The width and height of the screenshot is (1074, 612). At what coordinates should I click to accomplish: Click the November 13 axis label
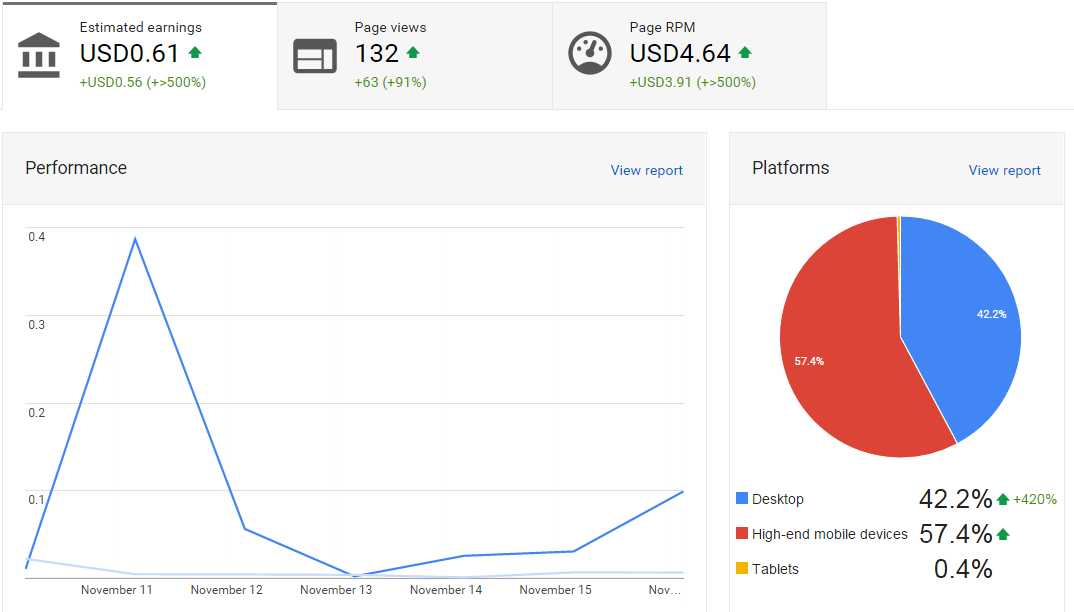(336, 589)
